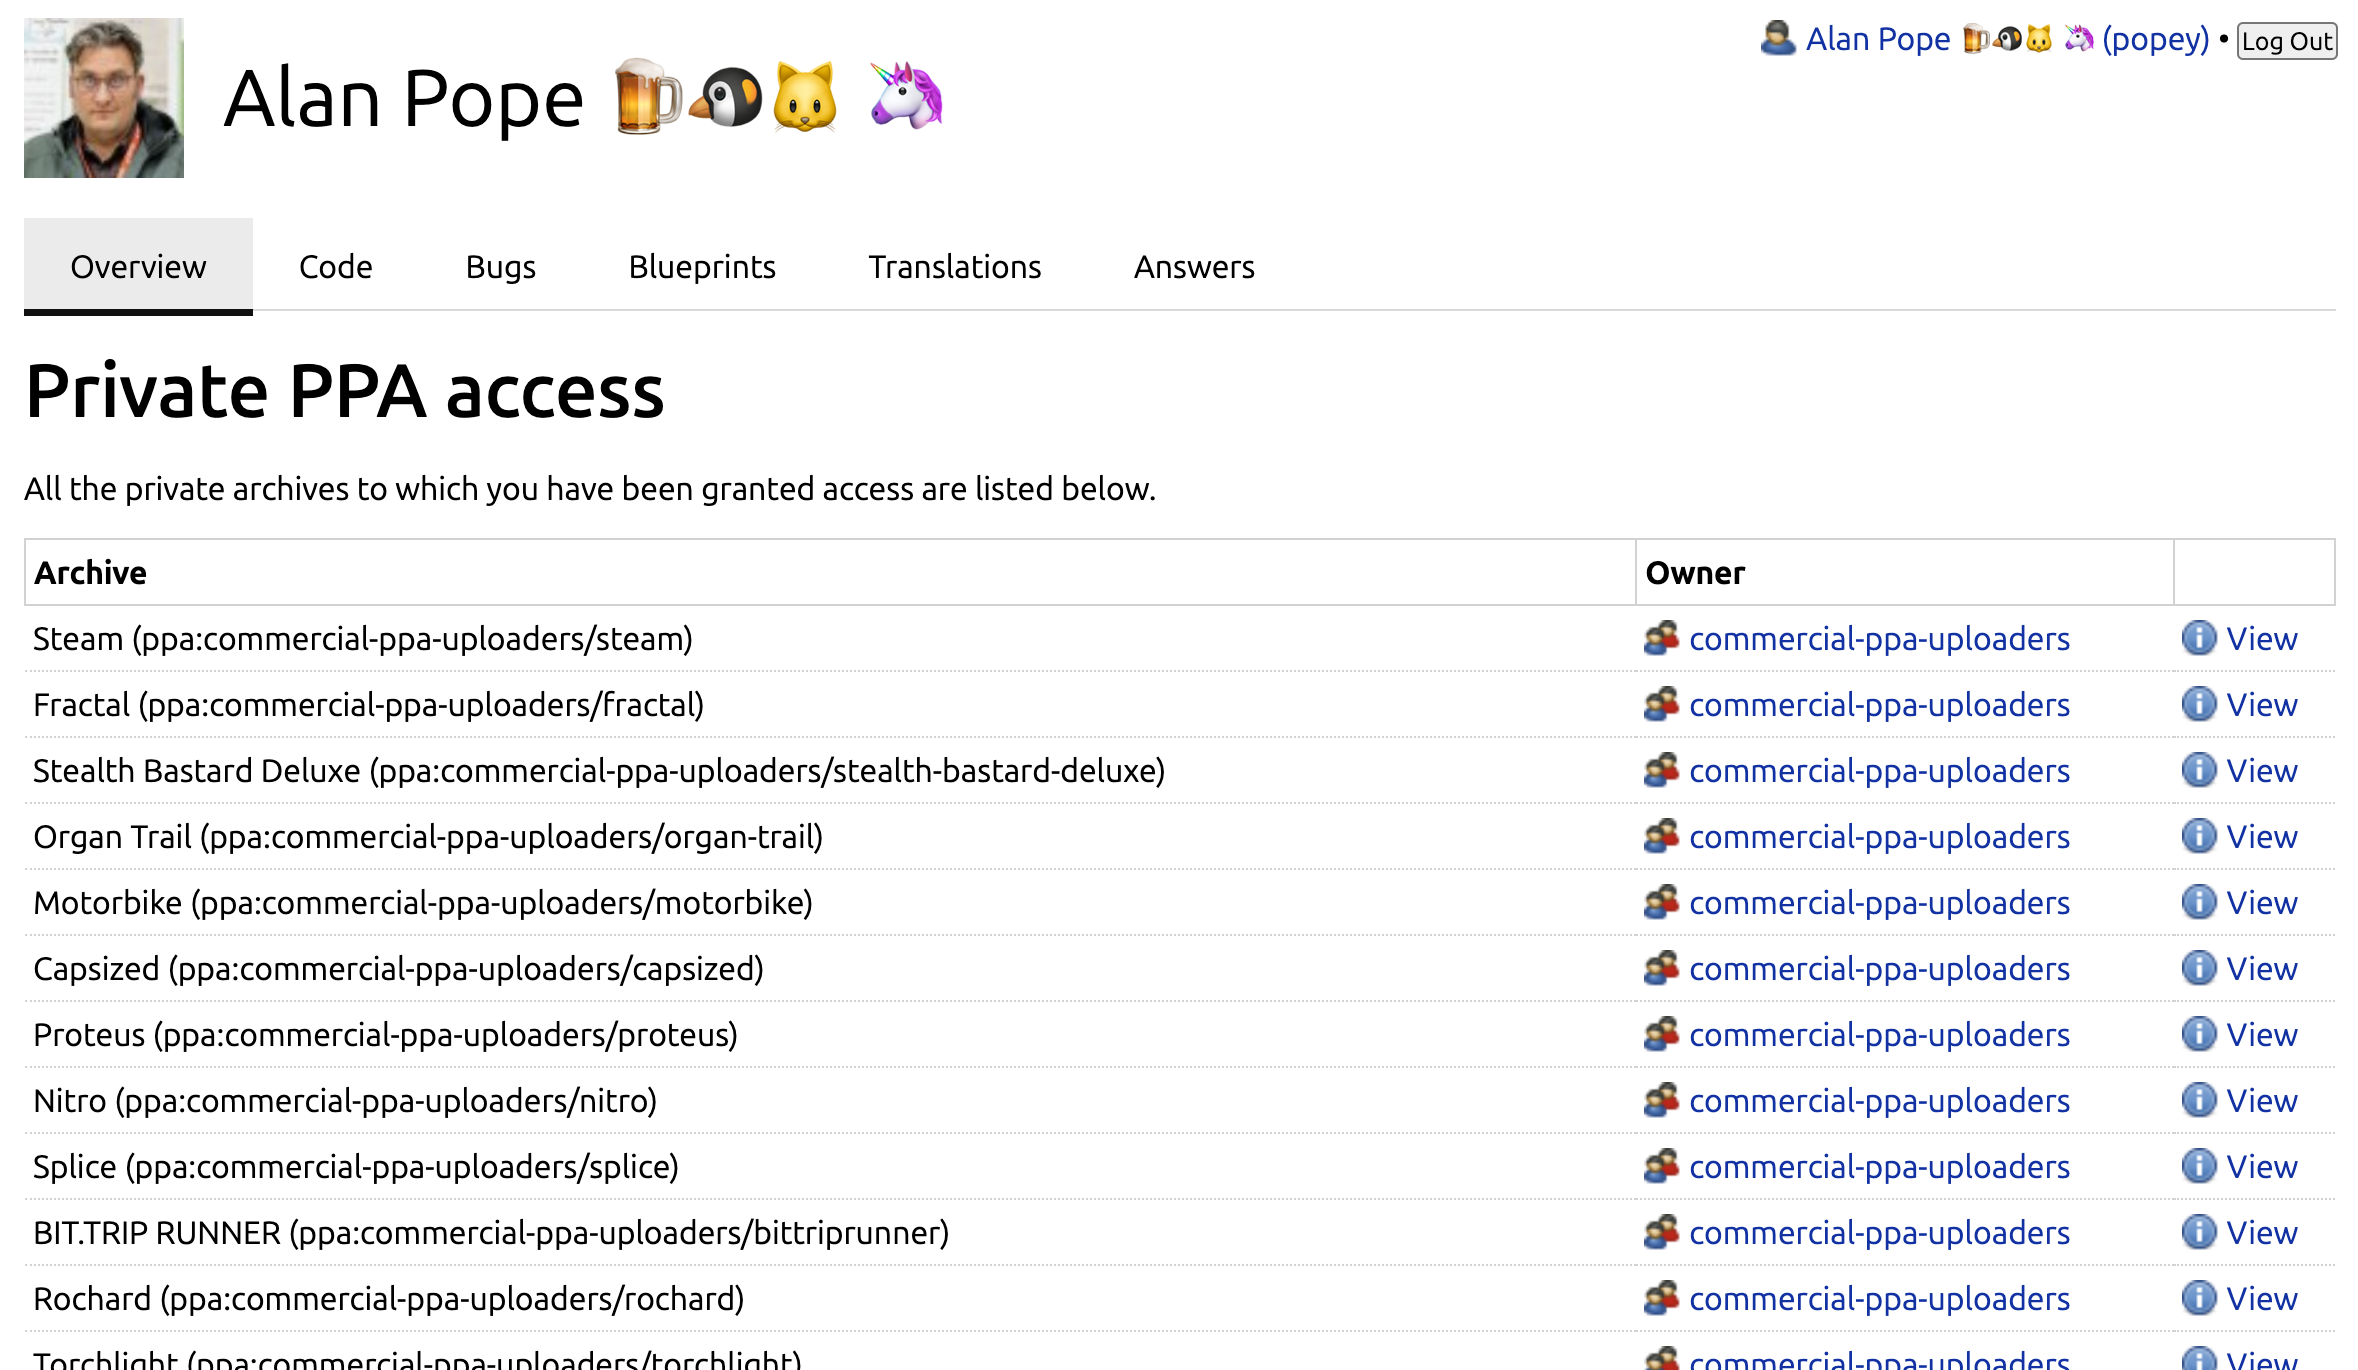
Task: Open Alan Pope's profile photo
Action: click(x=104, y=98)
